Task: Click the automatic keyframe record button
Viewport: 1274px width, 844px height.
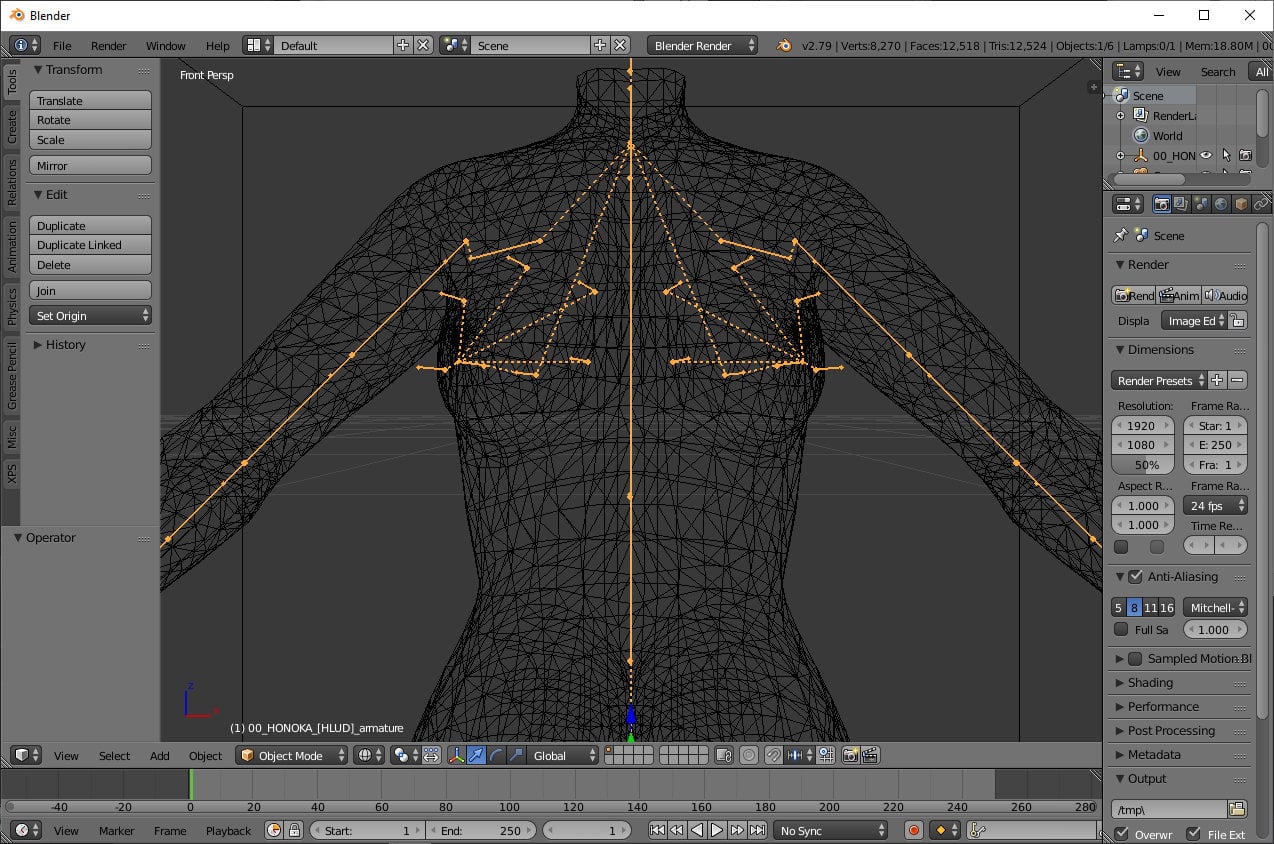Action: (x=913, y=830)
